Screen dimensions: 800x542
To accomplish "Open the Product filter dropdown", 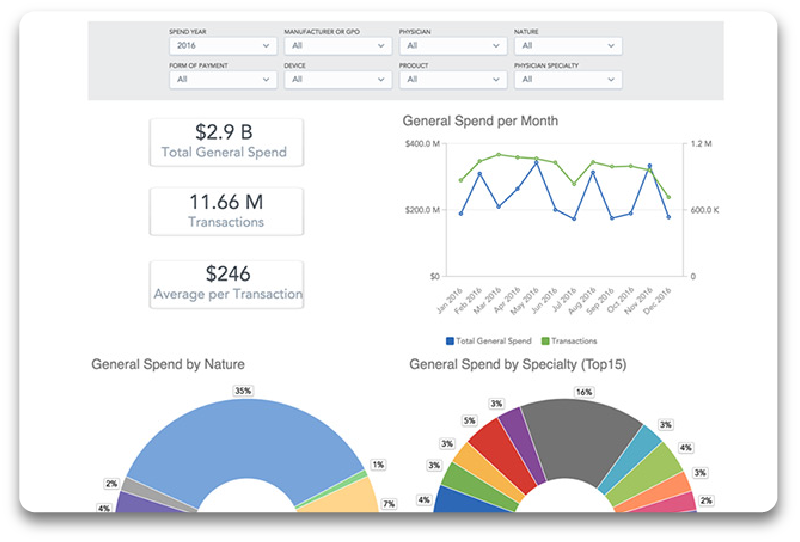I will pyautogui.click(x=453, y=79).
